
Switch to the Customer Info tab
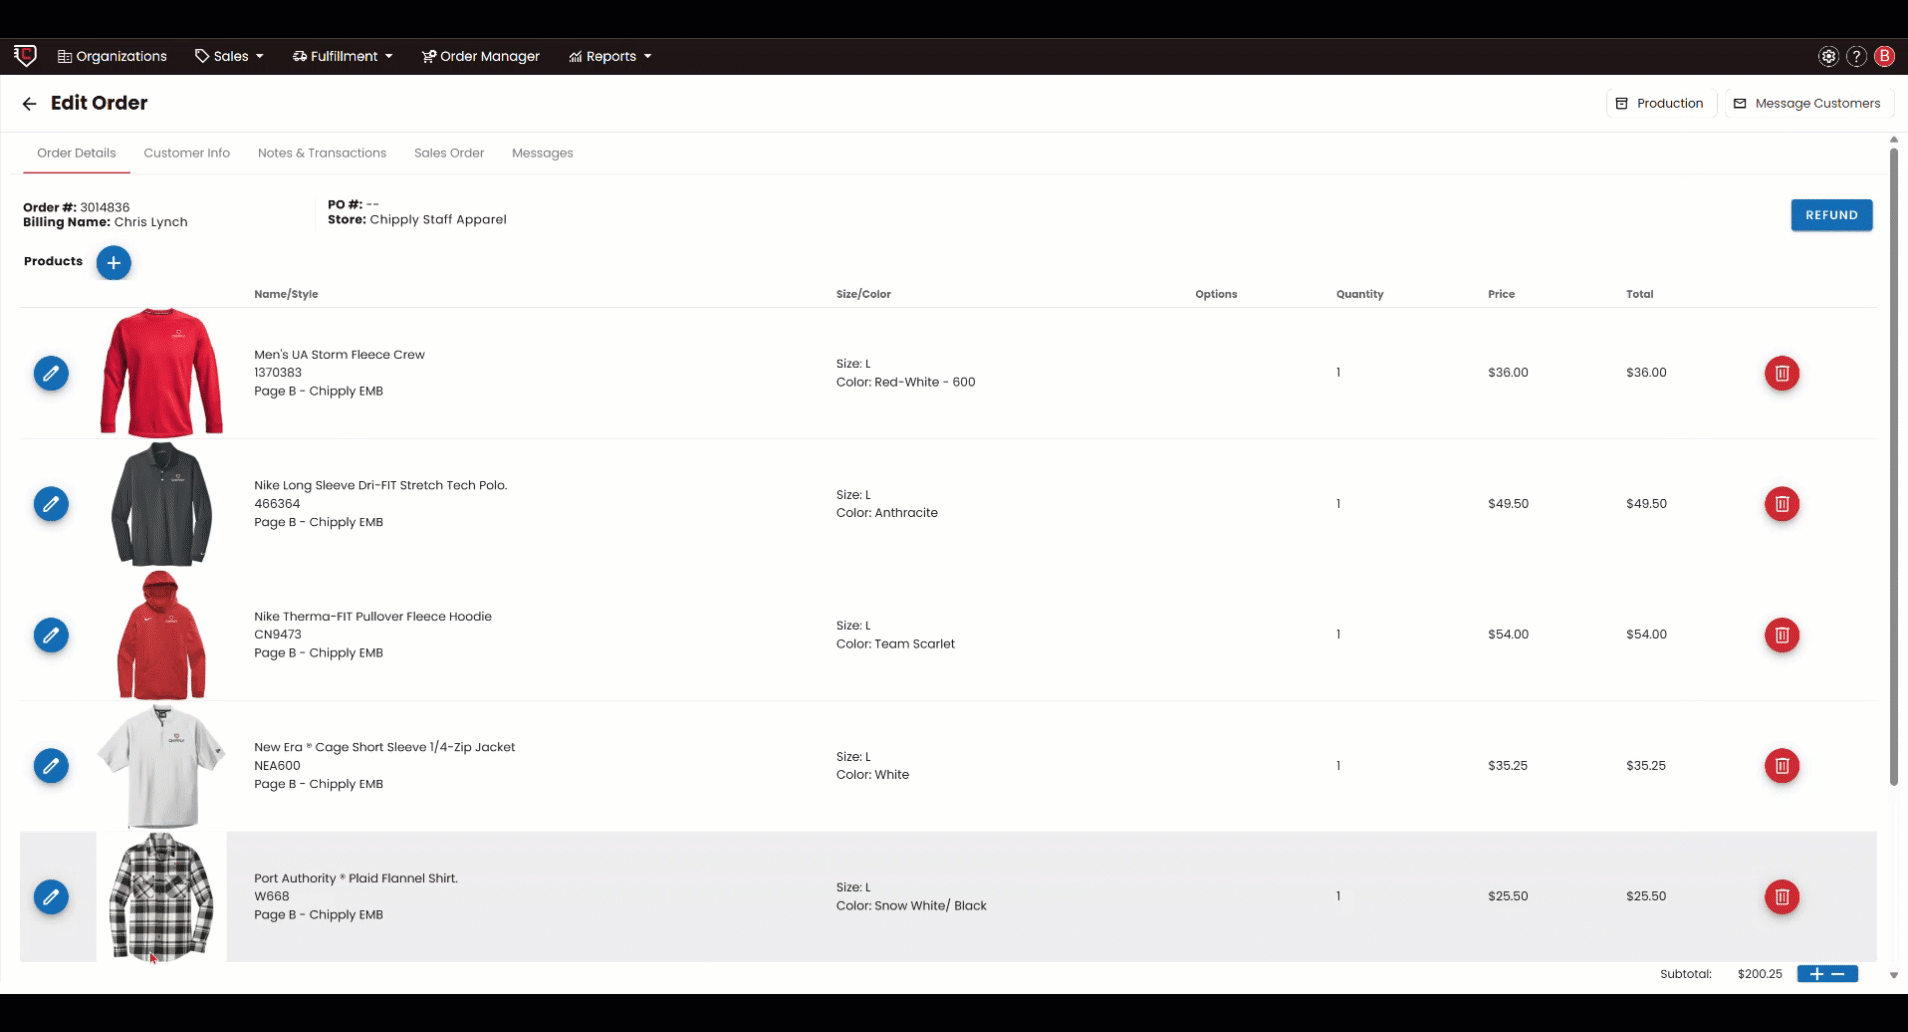pos(186,153)
